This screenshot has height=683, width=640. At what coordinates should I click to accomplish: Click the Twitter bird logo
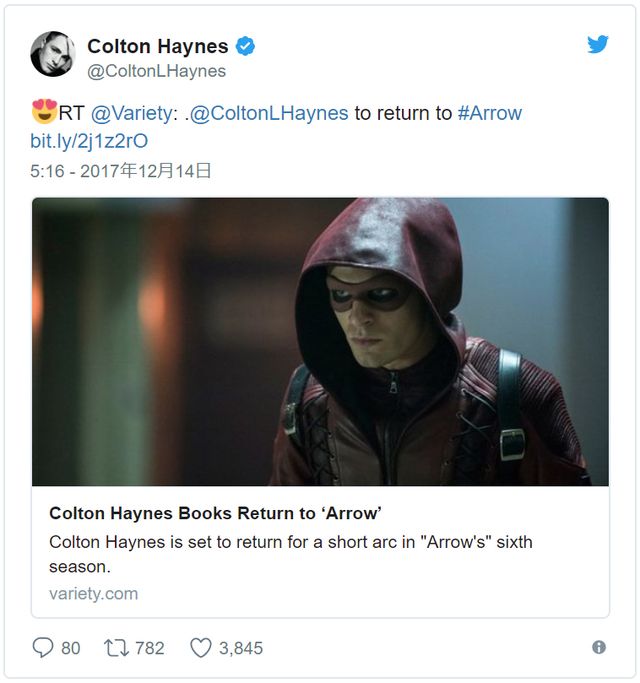click(x=597, y=44)
